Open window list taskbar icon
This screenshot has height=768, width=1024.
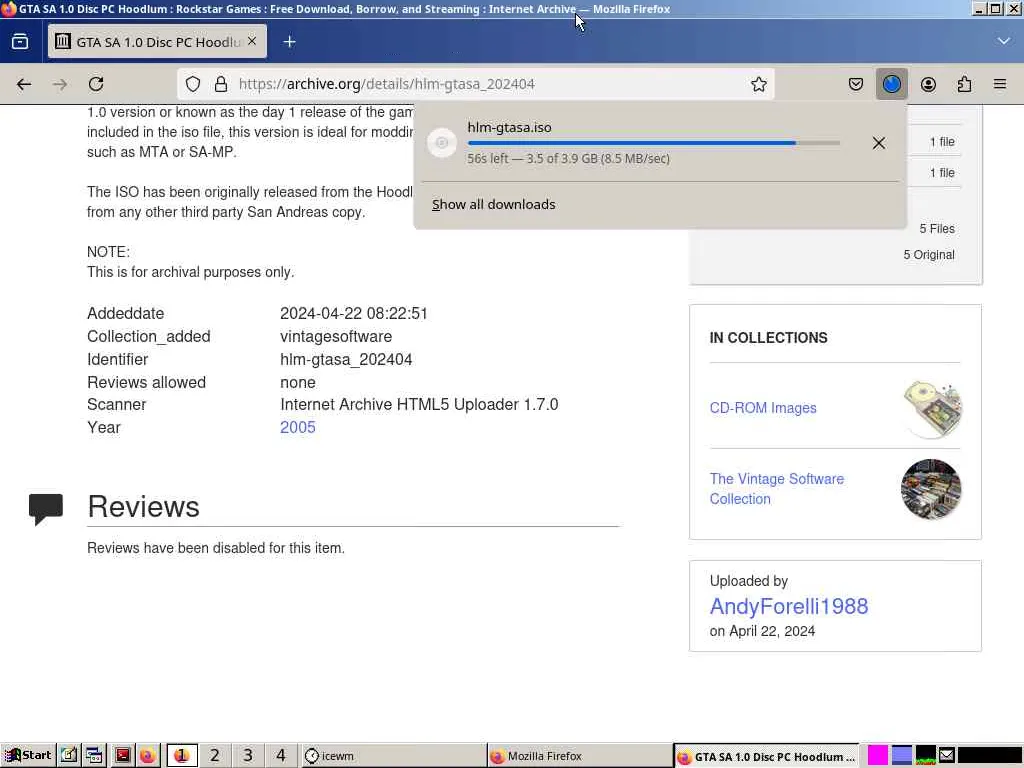coord(95,756)
